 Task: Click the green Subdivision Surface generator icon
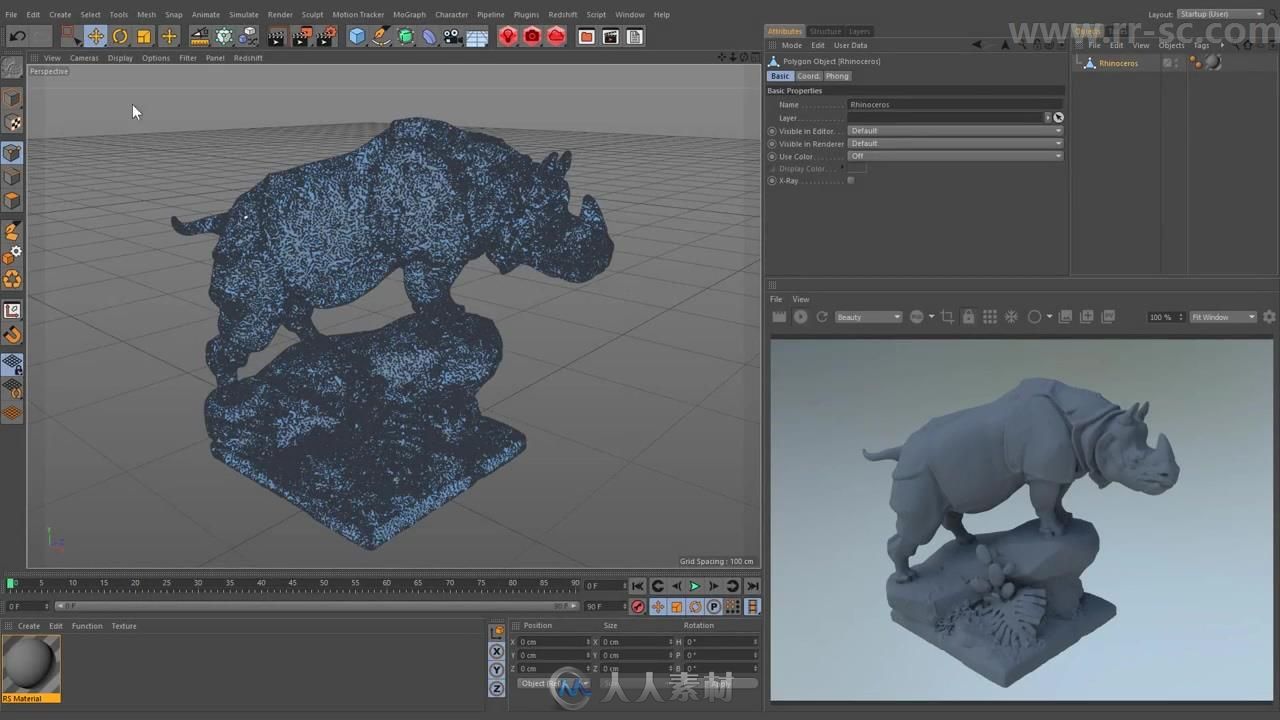pos(405,37)
